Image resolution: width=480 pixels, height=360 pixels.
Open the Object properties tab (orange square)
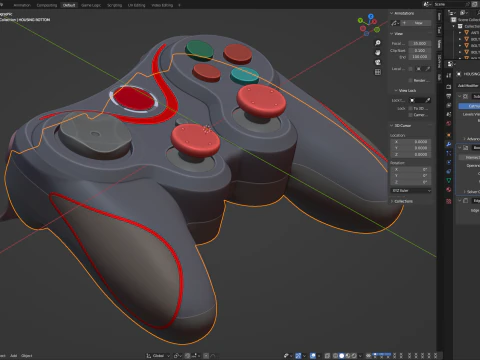tap(449, 135)
